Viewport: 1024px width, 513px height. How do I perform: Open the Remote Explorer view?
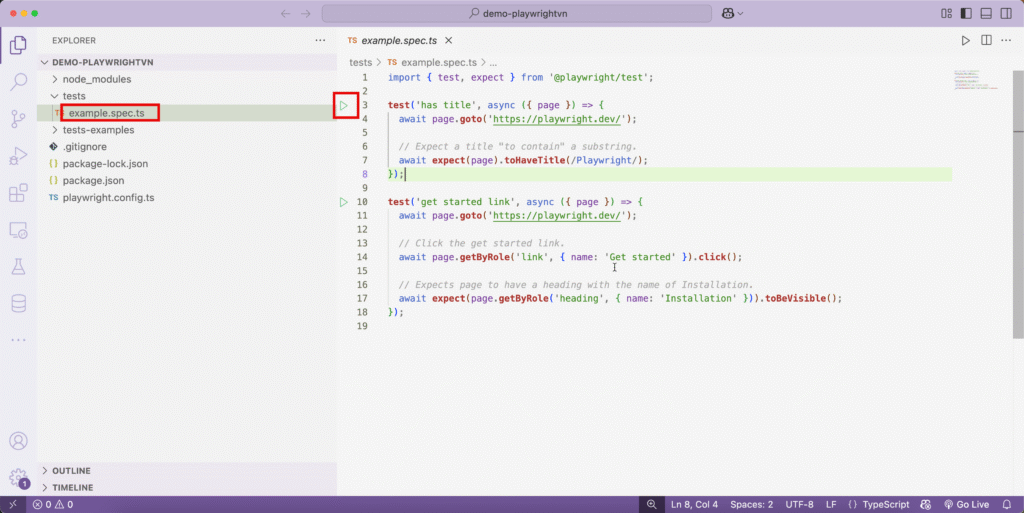(18, 230)
